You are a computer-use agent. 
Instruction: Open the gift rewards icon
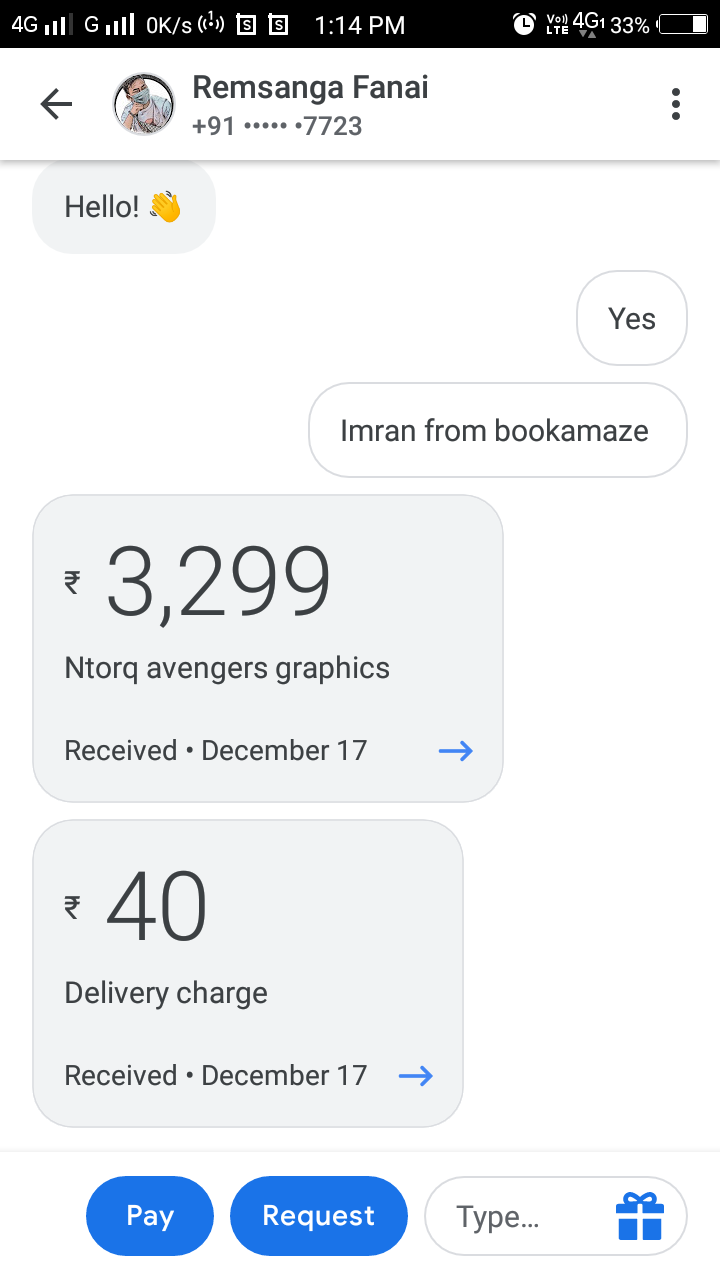tap(640, 1216)
